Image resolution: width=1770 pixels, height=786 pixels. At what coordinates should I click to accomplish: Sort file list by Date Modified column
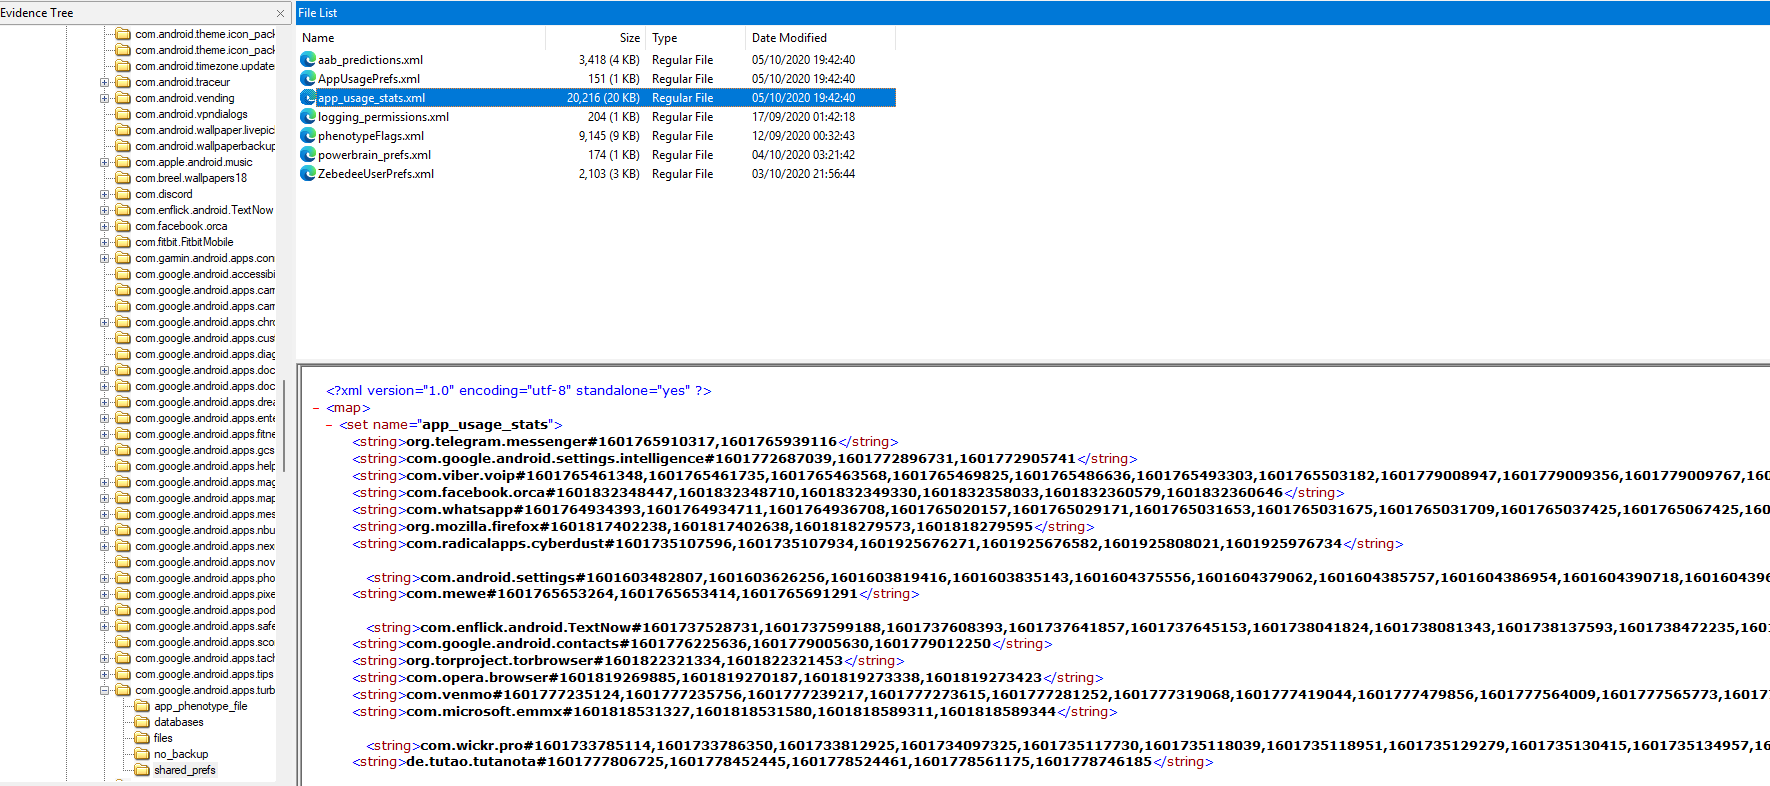click(x=820, y=38)
